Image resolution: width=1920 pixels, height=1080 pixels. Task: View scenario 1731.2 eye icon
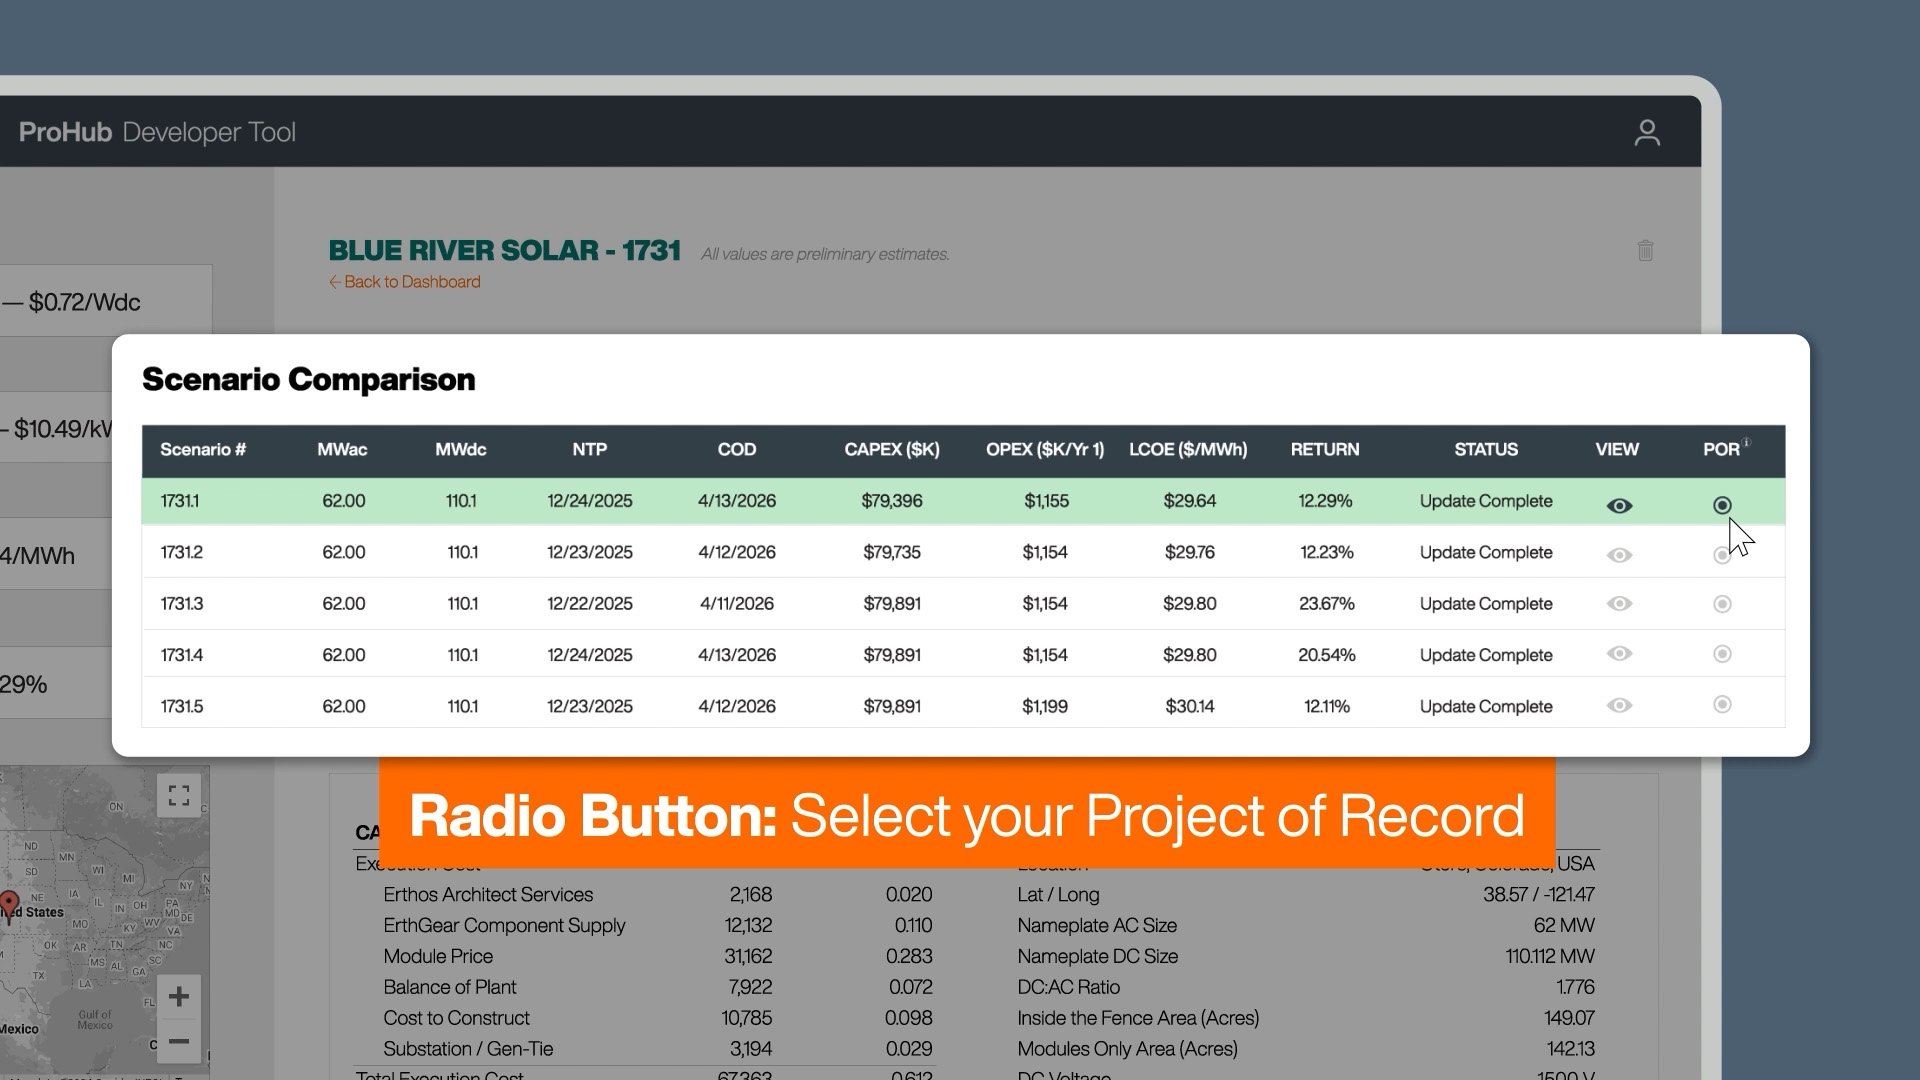pyautogui.click(x=1619, y=555)
